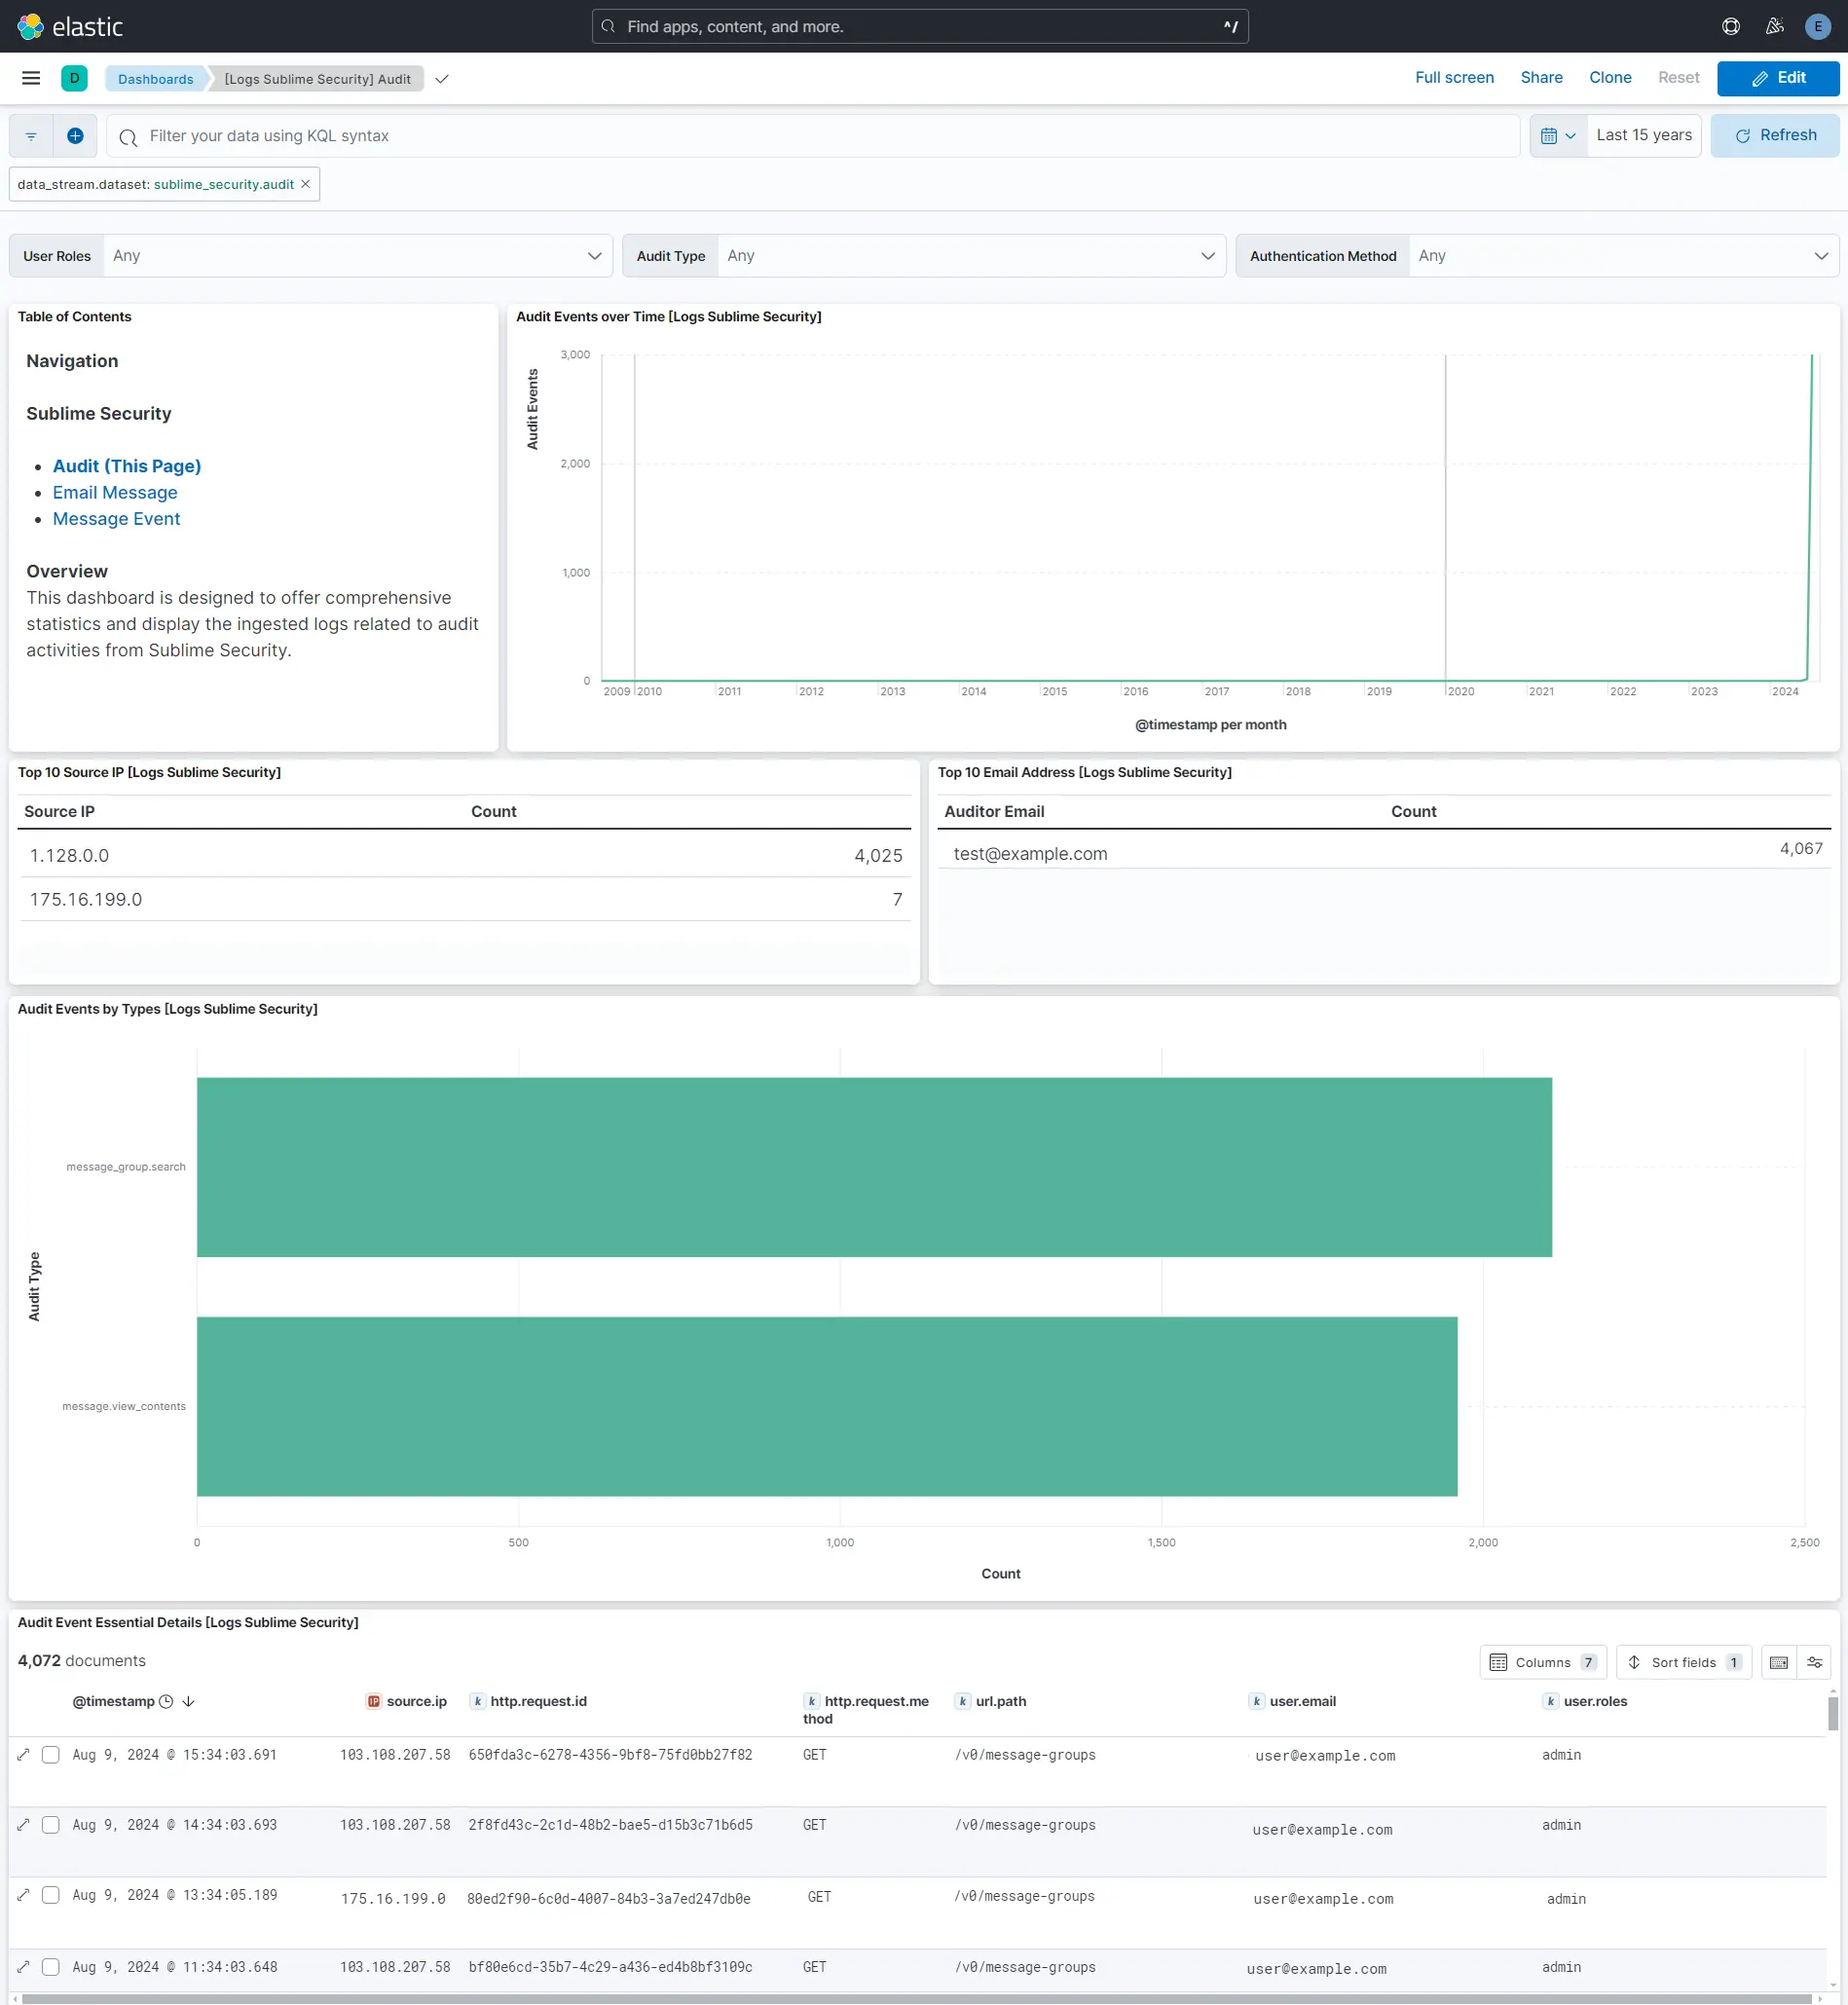Open the Sort fields menu

click(x=1683, y=1662)
